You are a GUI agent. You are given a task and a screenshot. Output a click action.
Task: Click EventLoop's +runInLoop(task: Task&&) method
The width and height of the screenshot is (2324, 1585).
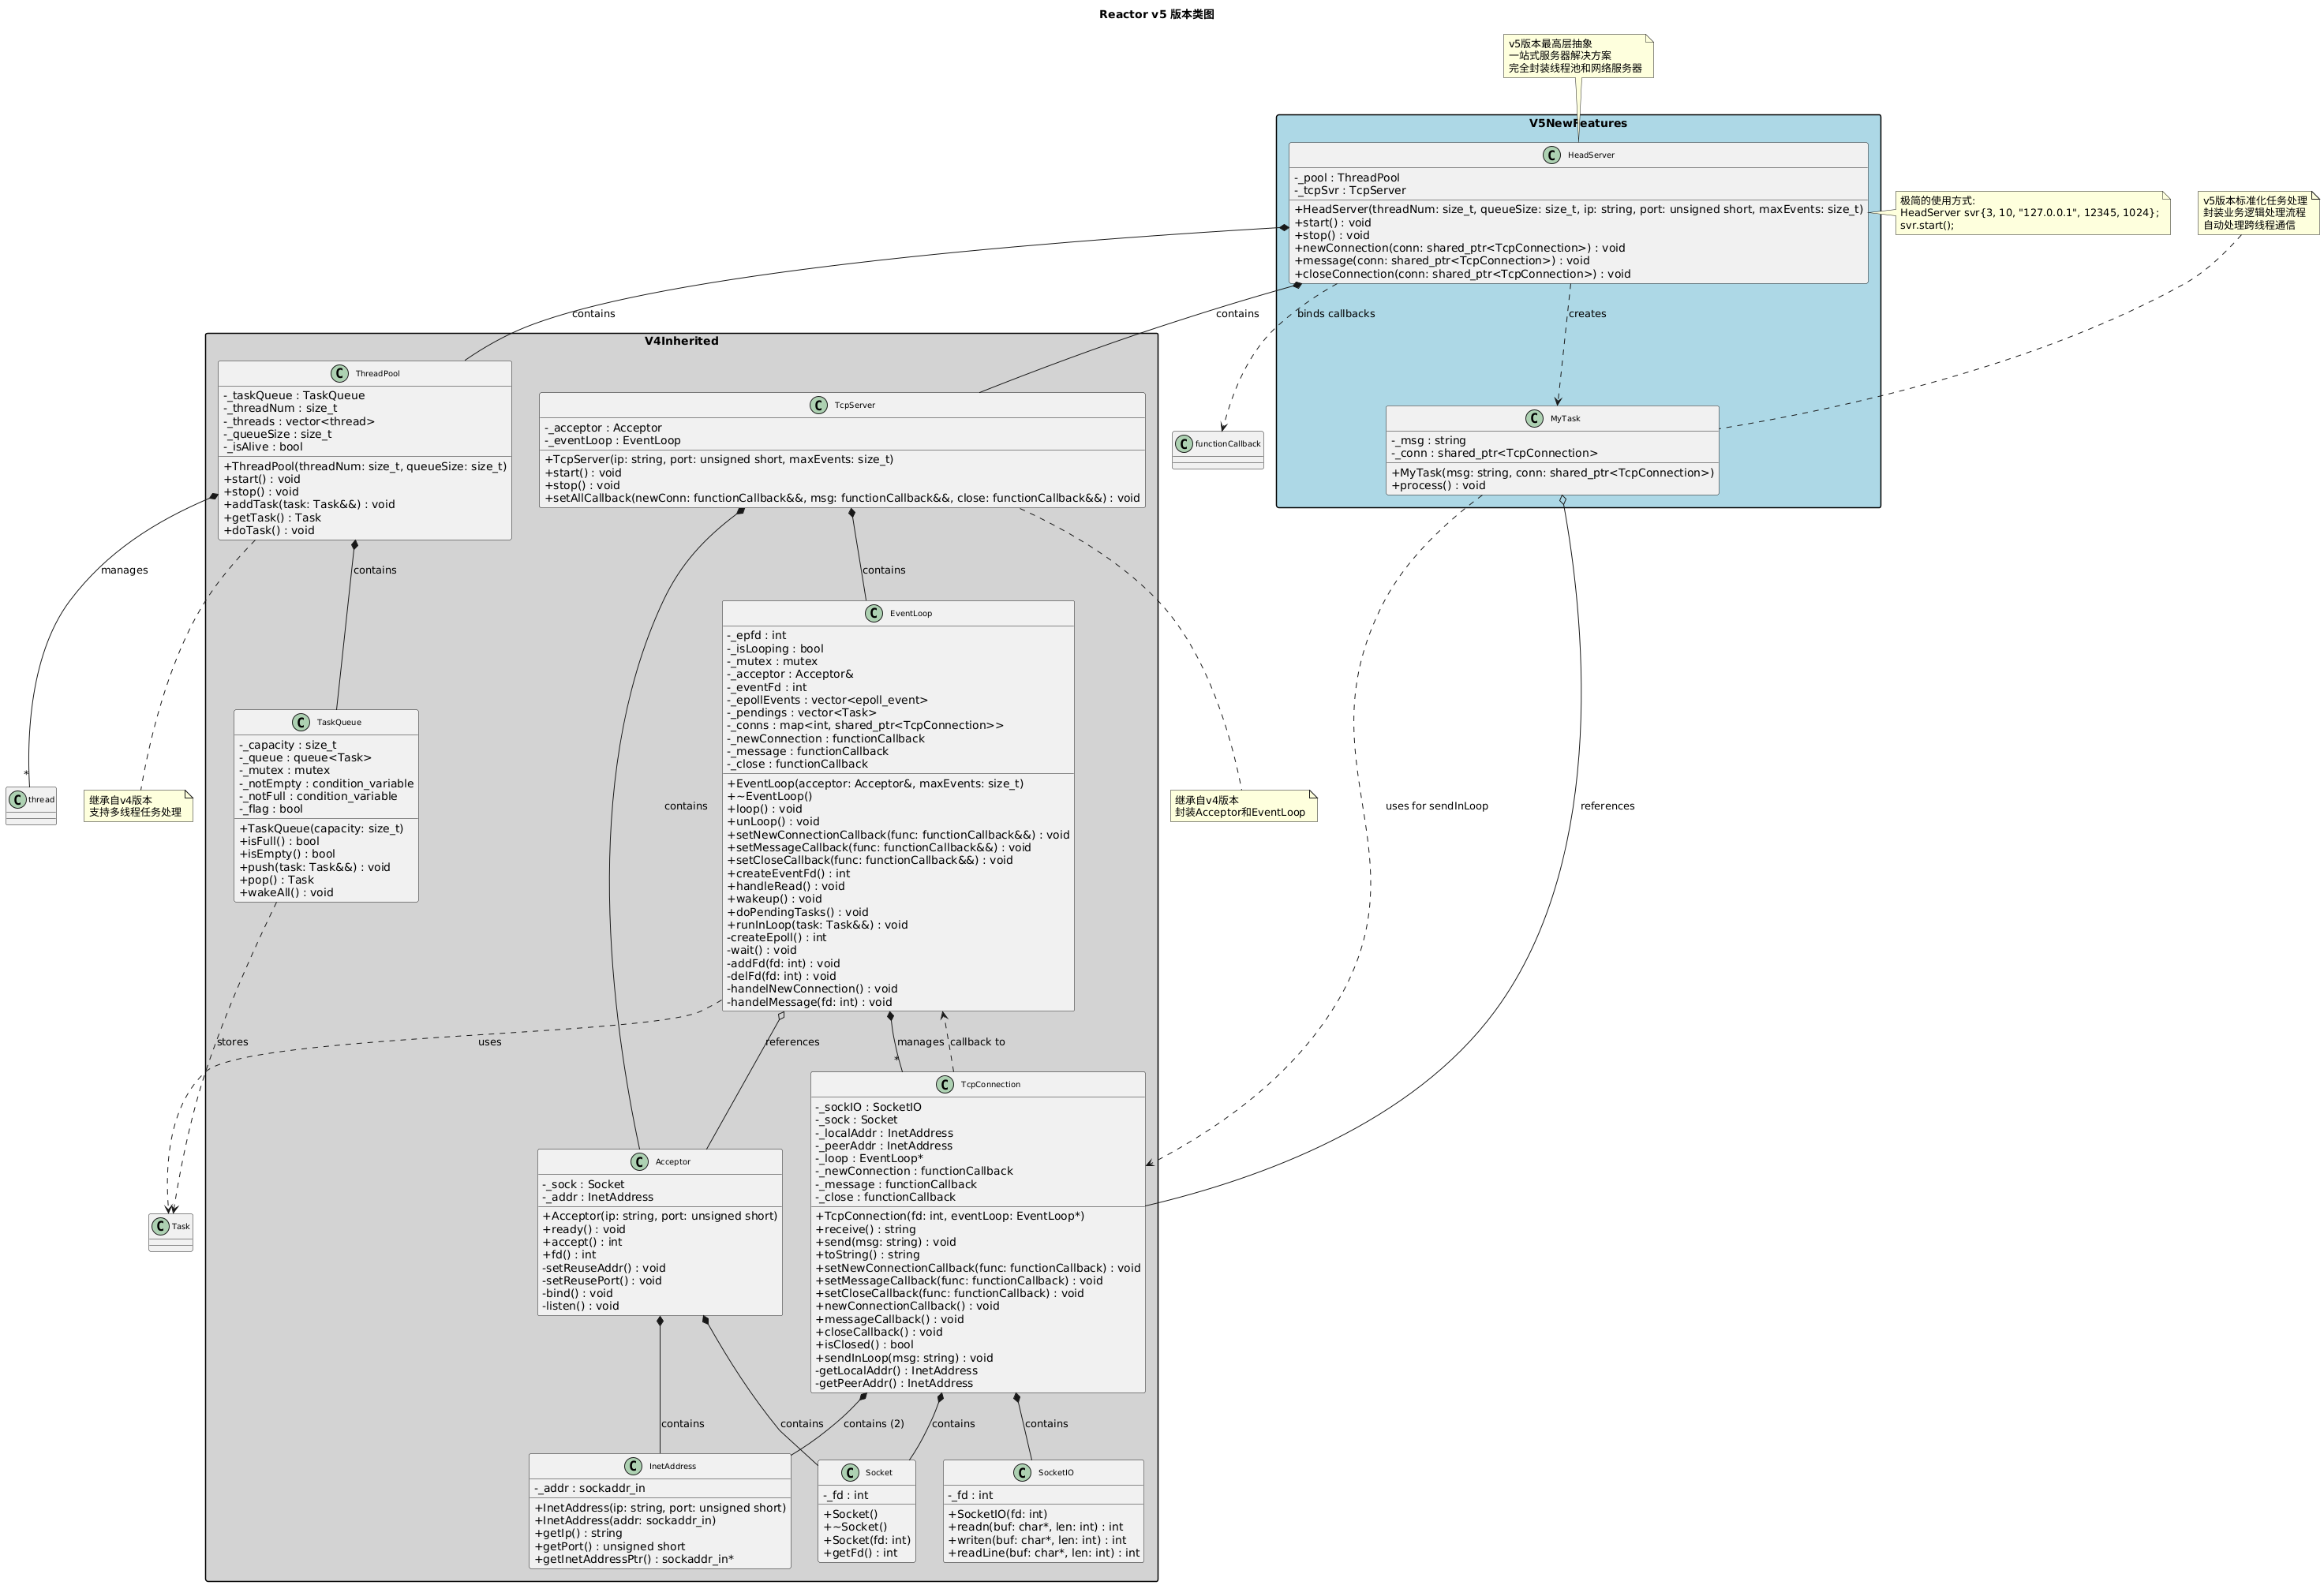point(817,925)
